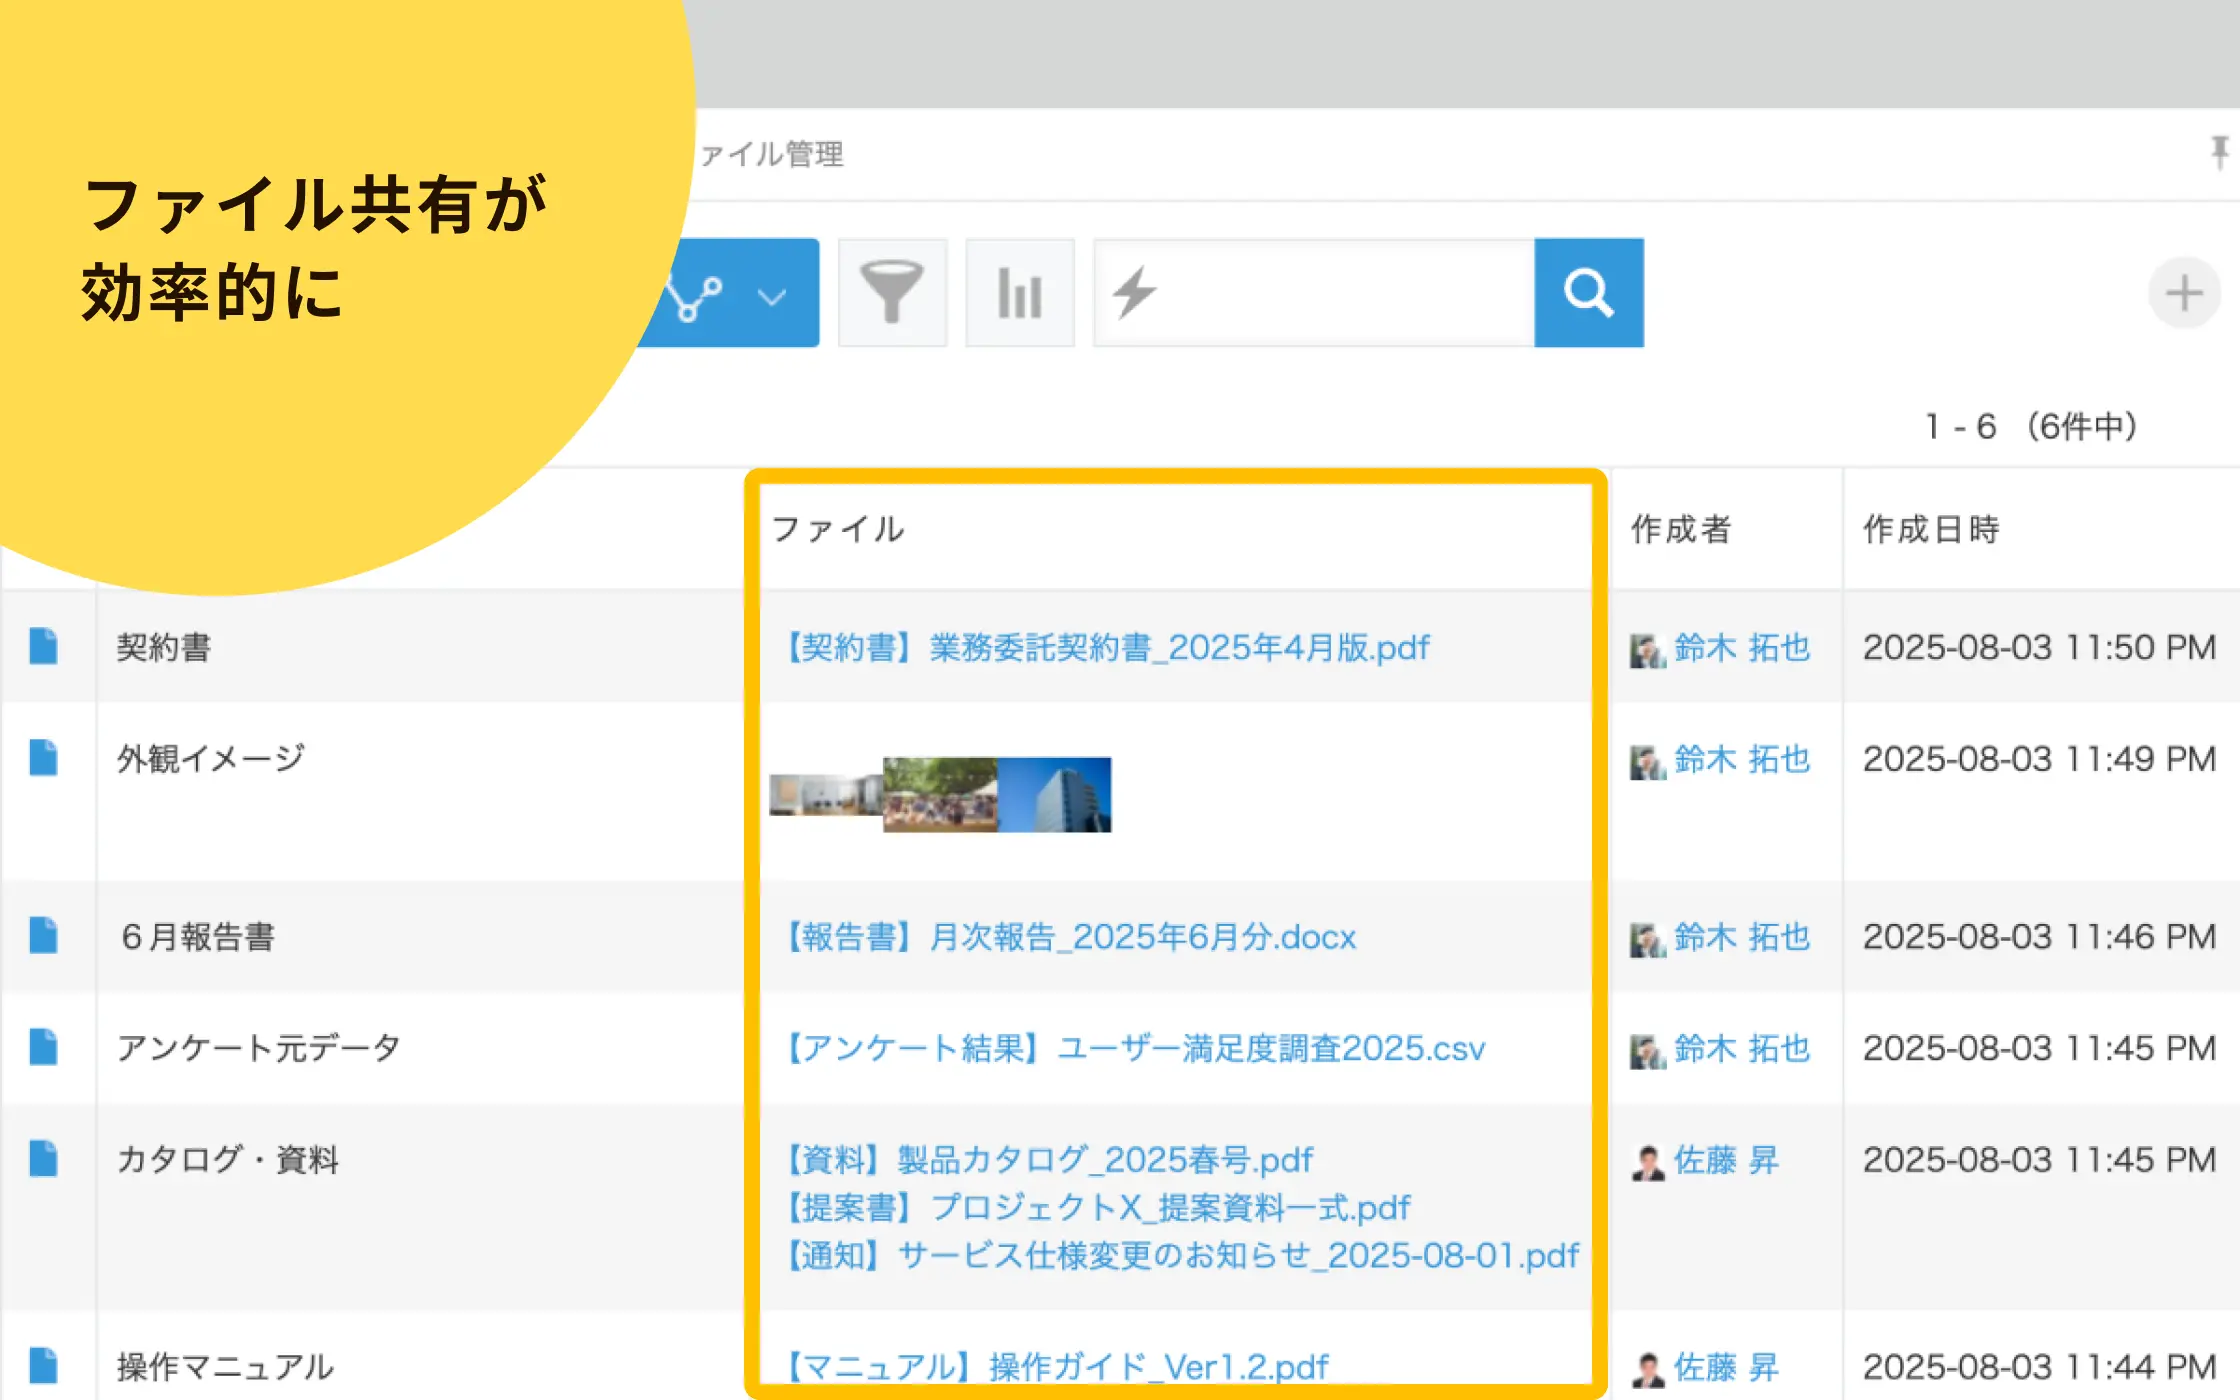Open record details icon for カタログ・資料 row

click(x=43, y=1159)
